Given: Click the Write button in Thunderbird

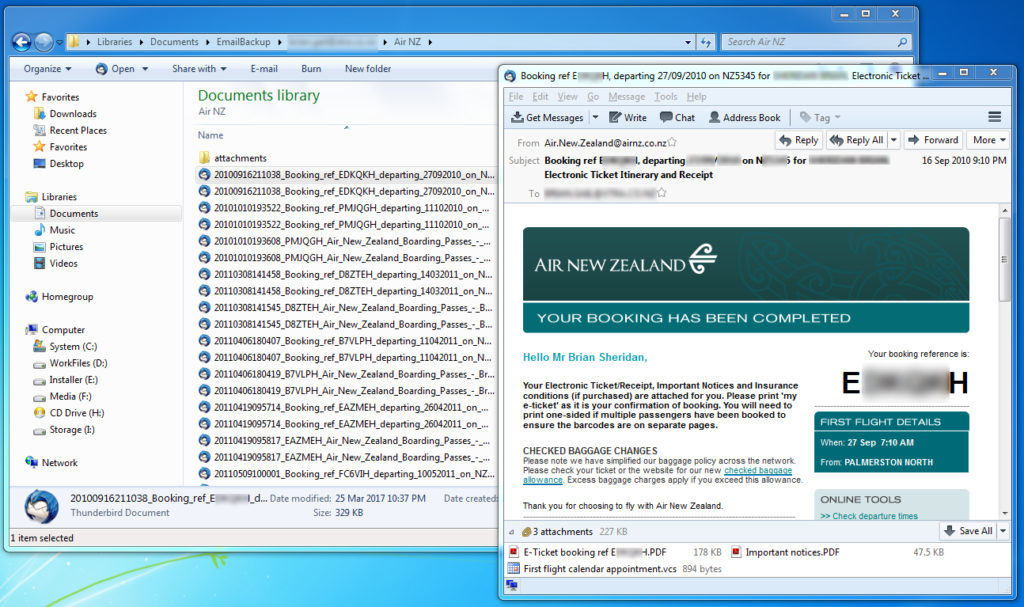Looking at the screenshot, I should [628, 118].
